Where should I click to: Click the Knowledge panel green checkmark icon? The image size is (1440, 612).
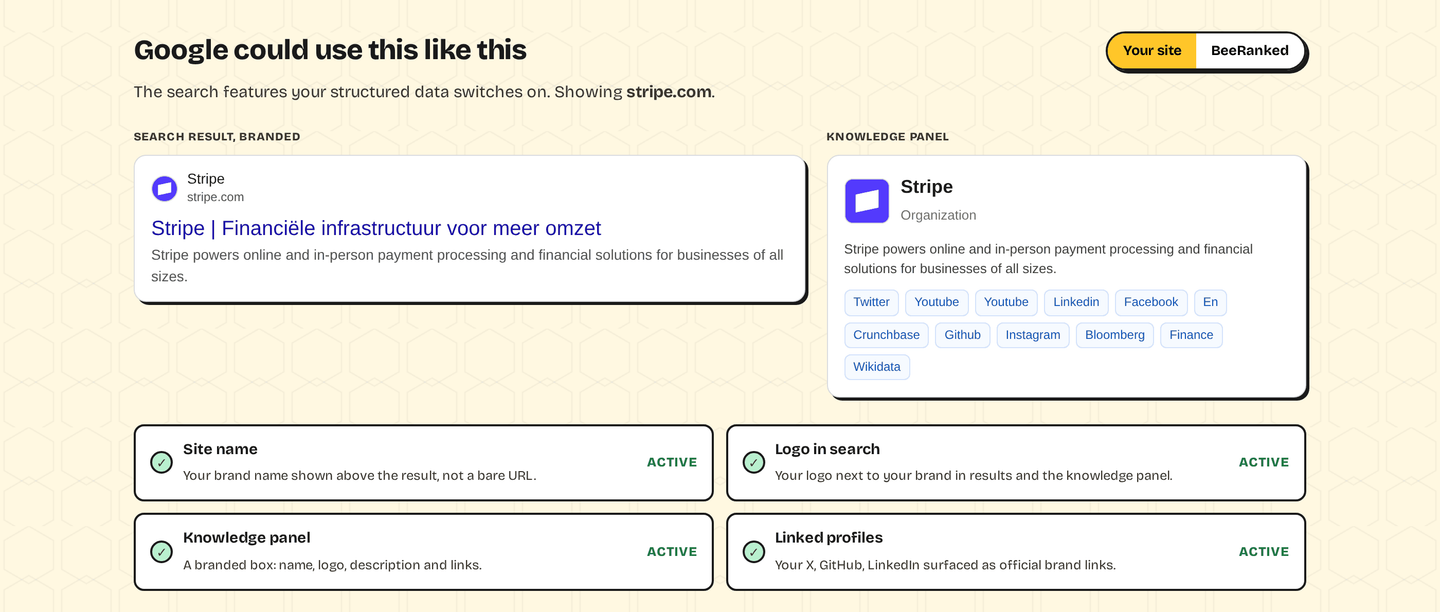[x=161, y=552]
